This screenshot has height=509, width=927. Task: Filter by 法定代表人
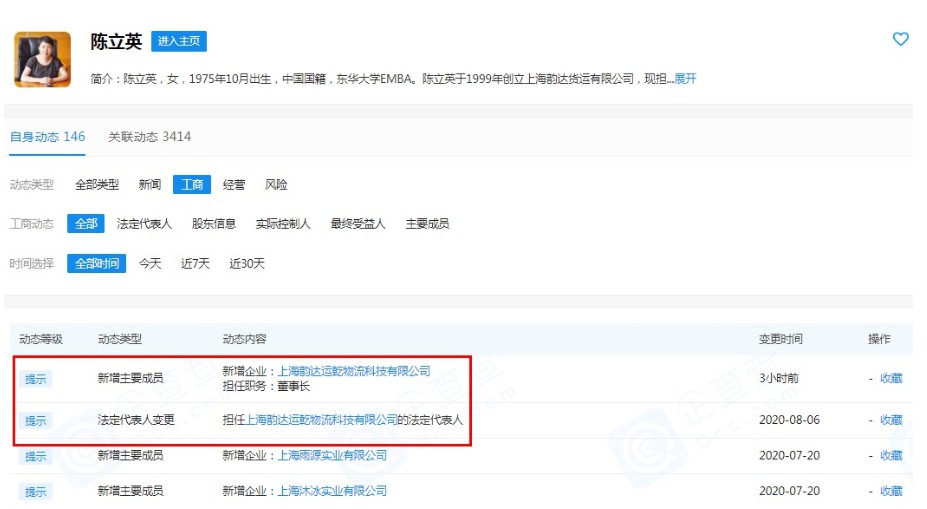[x=144, y=224]
